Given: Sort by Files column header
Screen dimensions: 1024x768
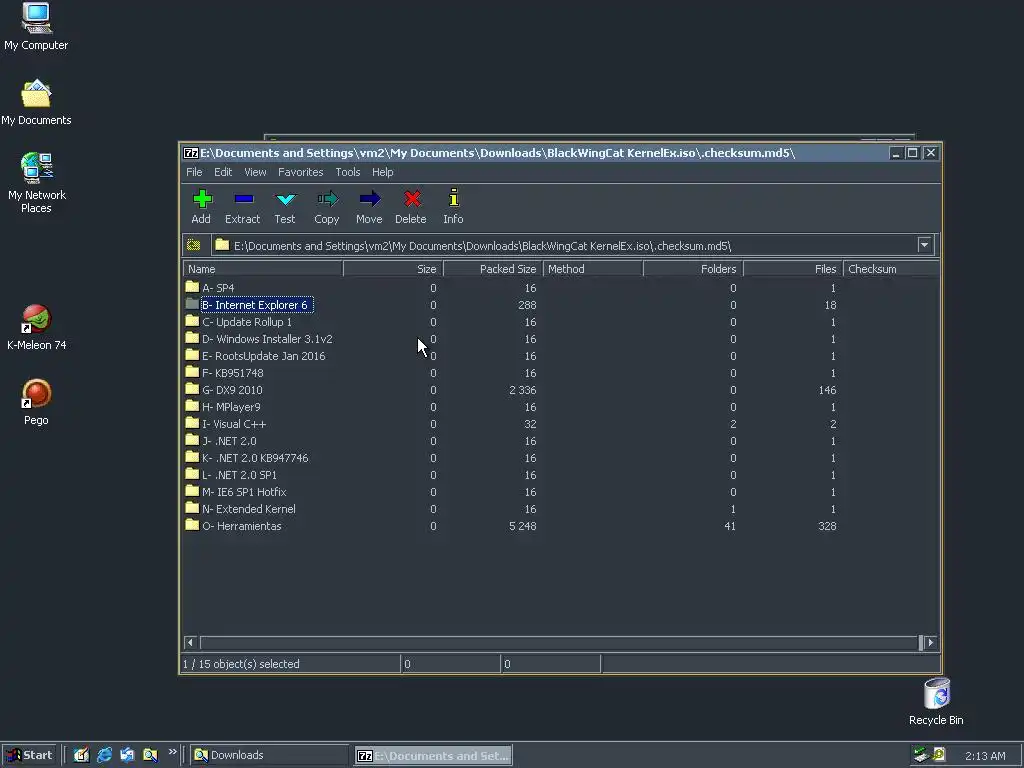Looking at the screenshot, I should [793, 269].
